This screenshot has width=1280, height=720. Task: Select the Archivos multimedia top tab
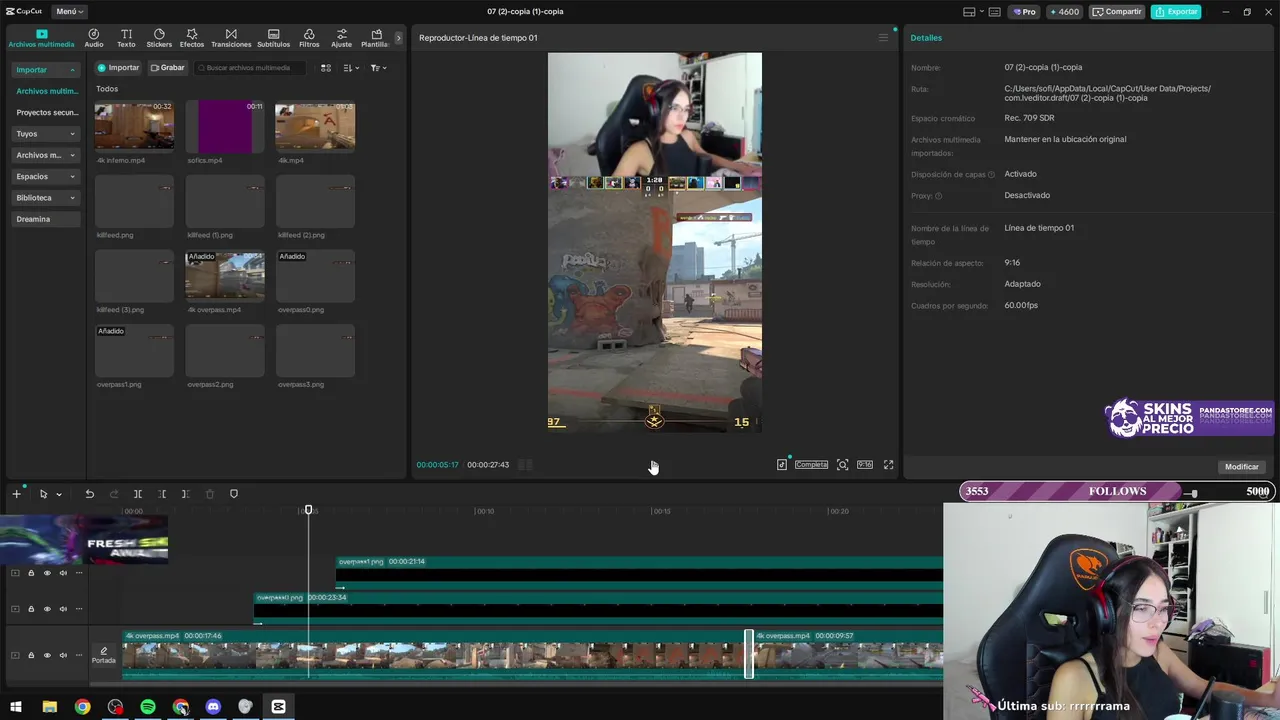(x=41, y=38)
